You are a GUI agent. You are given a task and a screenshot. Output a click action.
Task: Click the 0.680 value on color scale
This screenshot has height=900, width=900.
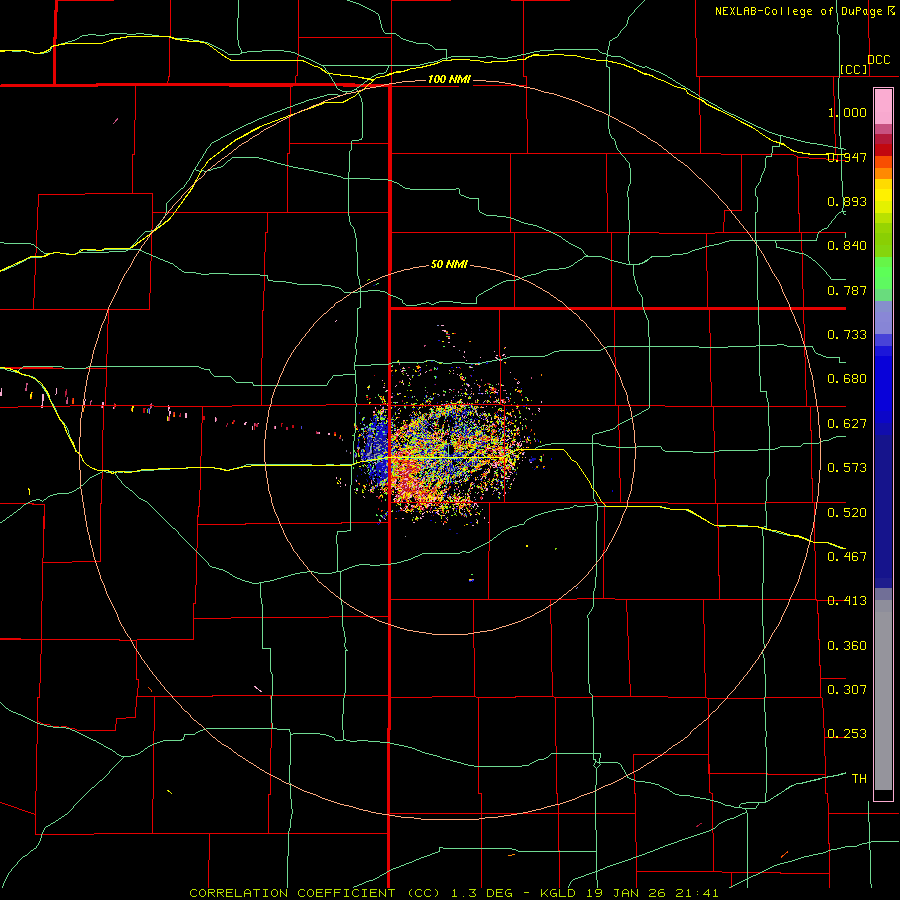[x=847, y=379]
